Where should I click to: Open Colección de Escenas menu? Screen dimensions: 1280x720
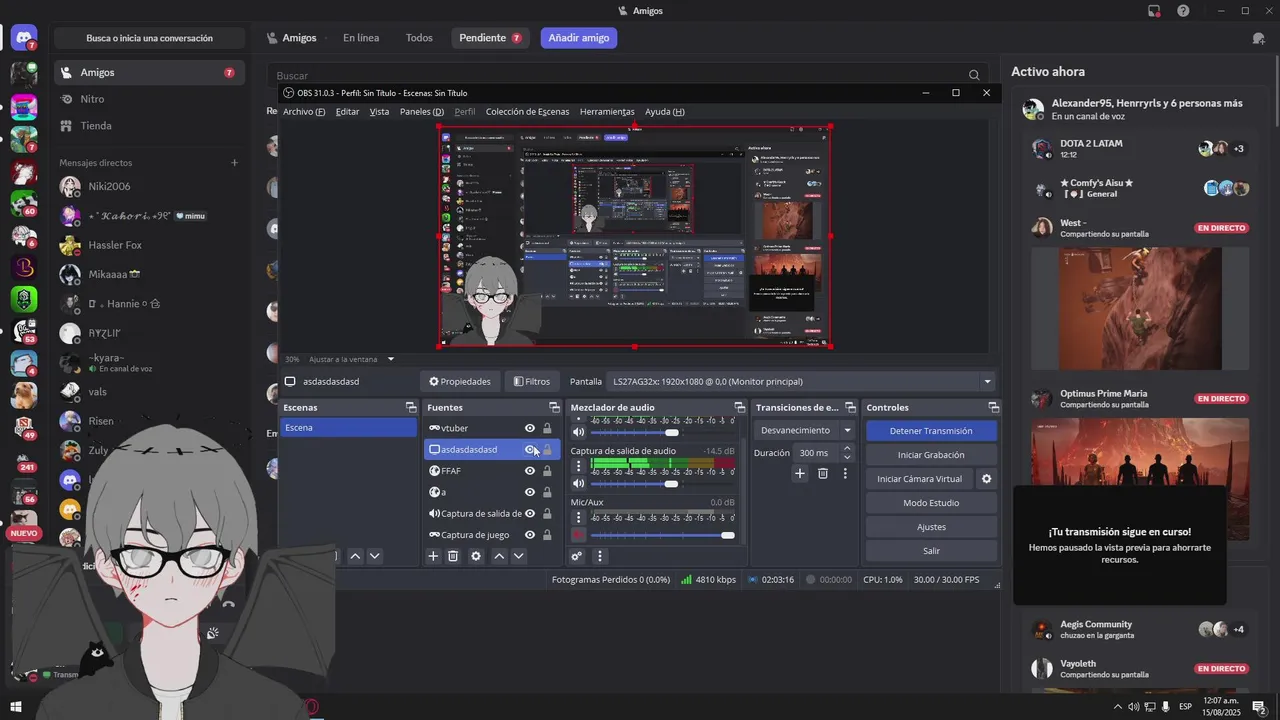coord(527,112)
